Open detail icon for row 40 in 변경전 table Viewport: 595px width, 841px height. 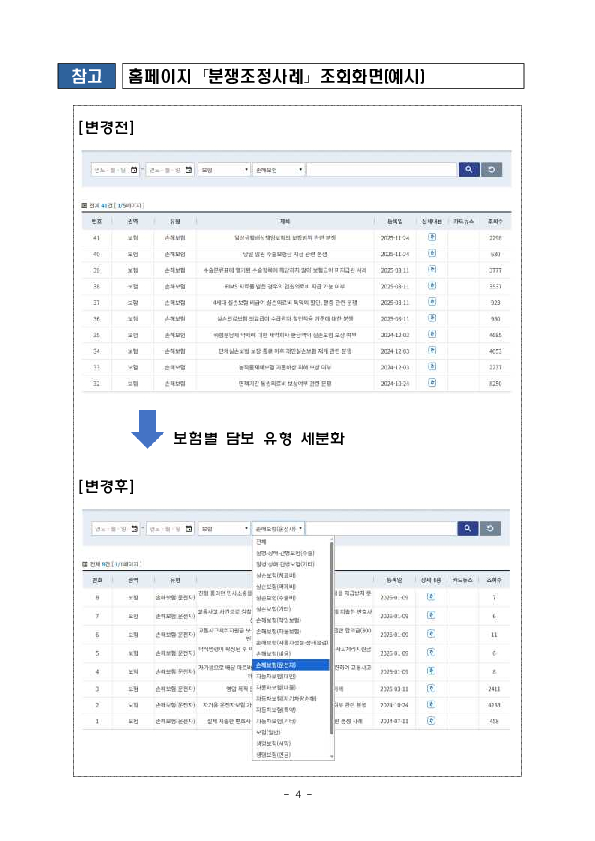[432, 253]
